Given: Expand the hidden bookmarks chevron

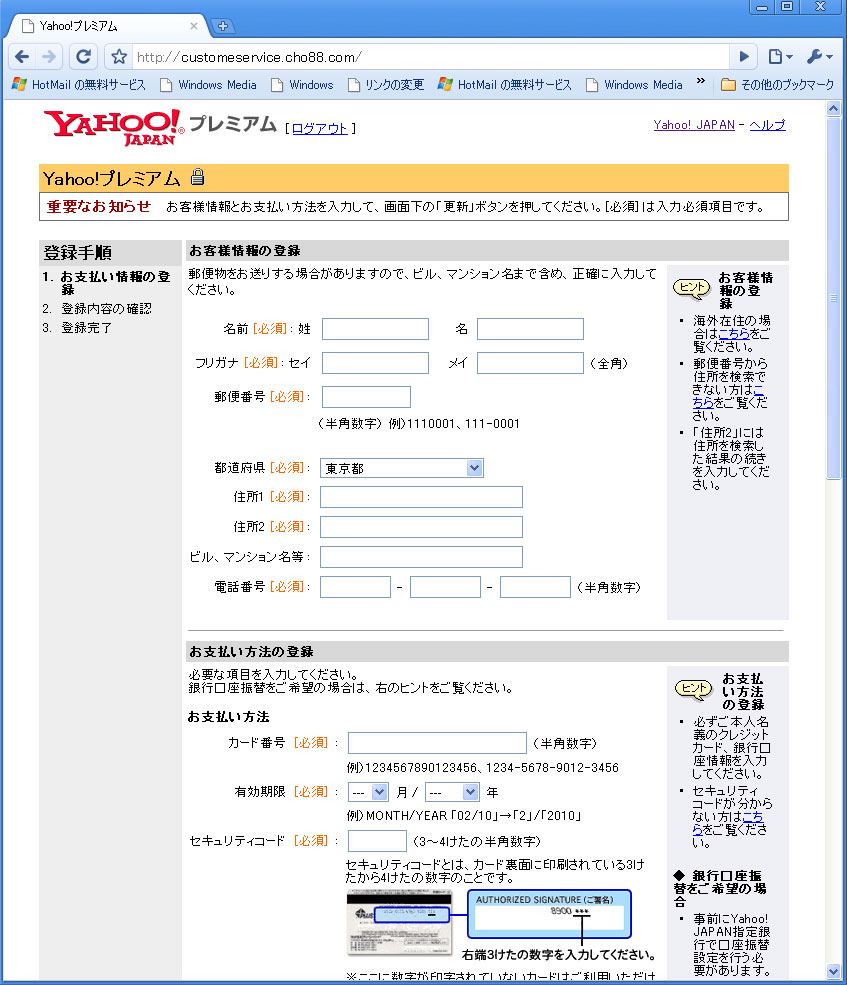Looking at the screenshot, I should click(x=700, y=82).
